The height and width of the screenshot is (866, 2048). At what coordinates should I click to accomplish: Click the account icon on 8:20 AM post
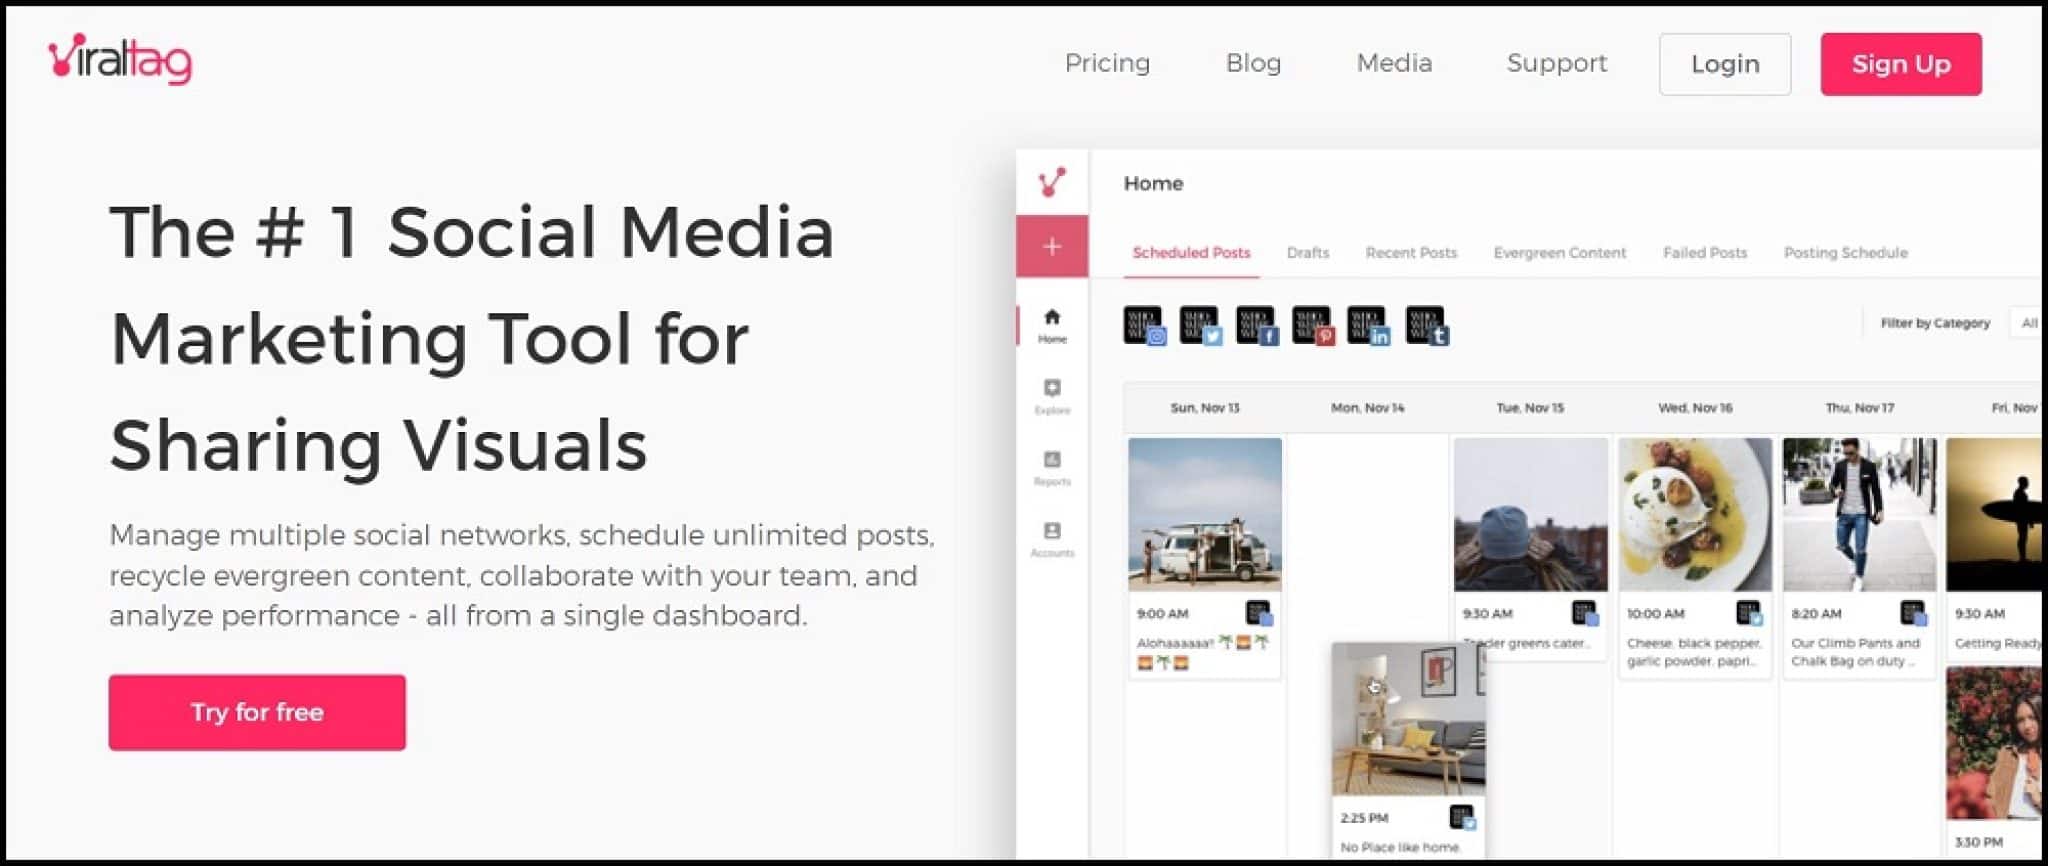(1913, 613)
